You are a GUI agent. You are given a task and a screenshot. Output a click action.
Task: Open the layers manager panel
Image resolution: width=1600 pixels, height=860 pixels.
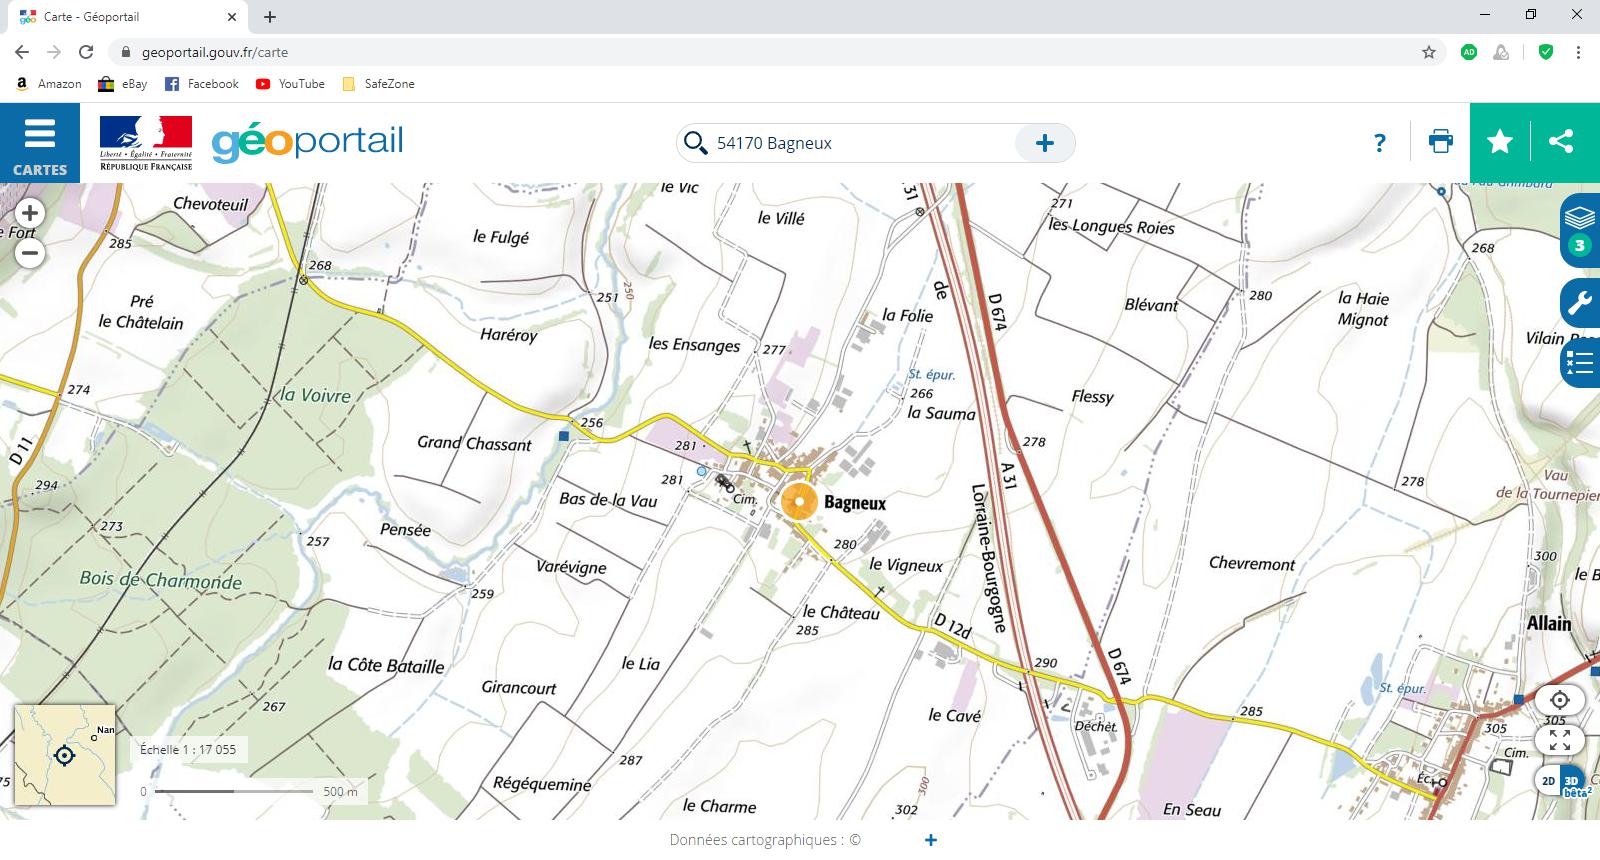click(1580, 230)
